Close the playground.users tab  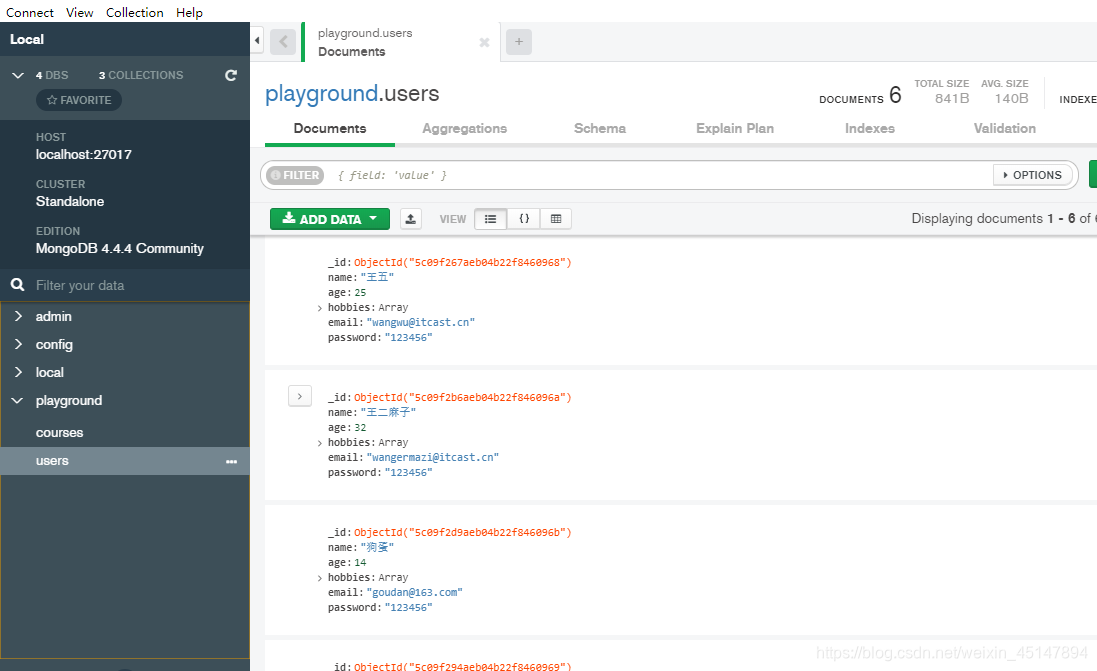pyautogui.click(x=484, y=43)
